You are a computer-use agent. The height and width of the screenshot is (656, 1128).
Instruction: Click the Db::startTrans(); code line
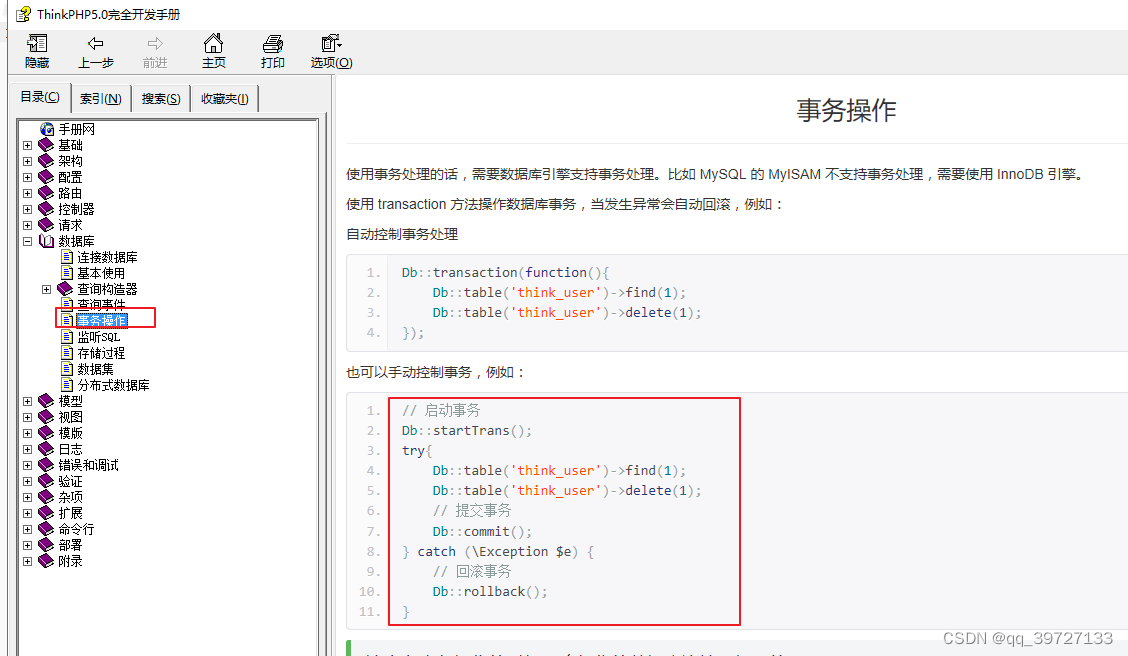pyautogui.click(x=466, y=430)
